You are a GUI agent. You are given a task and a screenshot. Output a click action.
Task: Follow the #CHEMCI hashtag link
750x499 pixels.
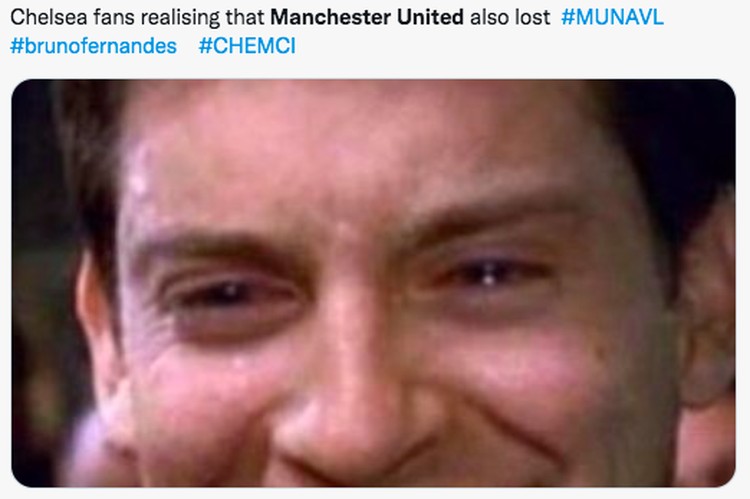pos(247,46)
